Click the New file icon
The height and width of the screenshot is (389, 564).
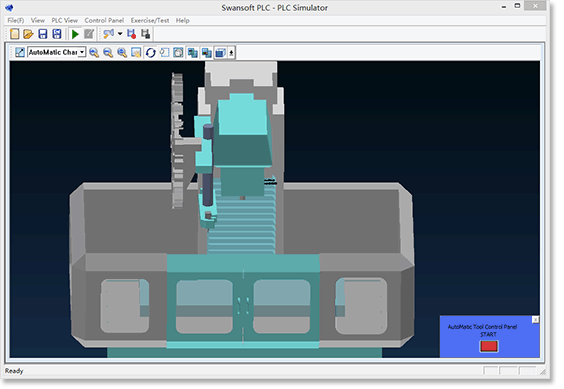(15, 34)
